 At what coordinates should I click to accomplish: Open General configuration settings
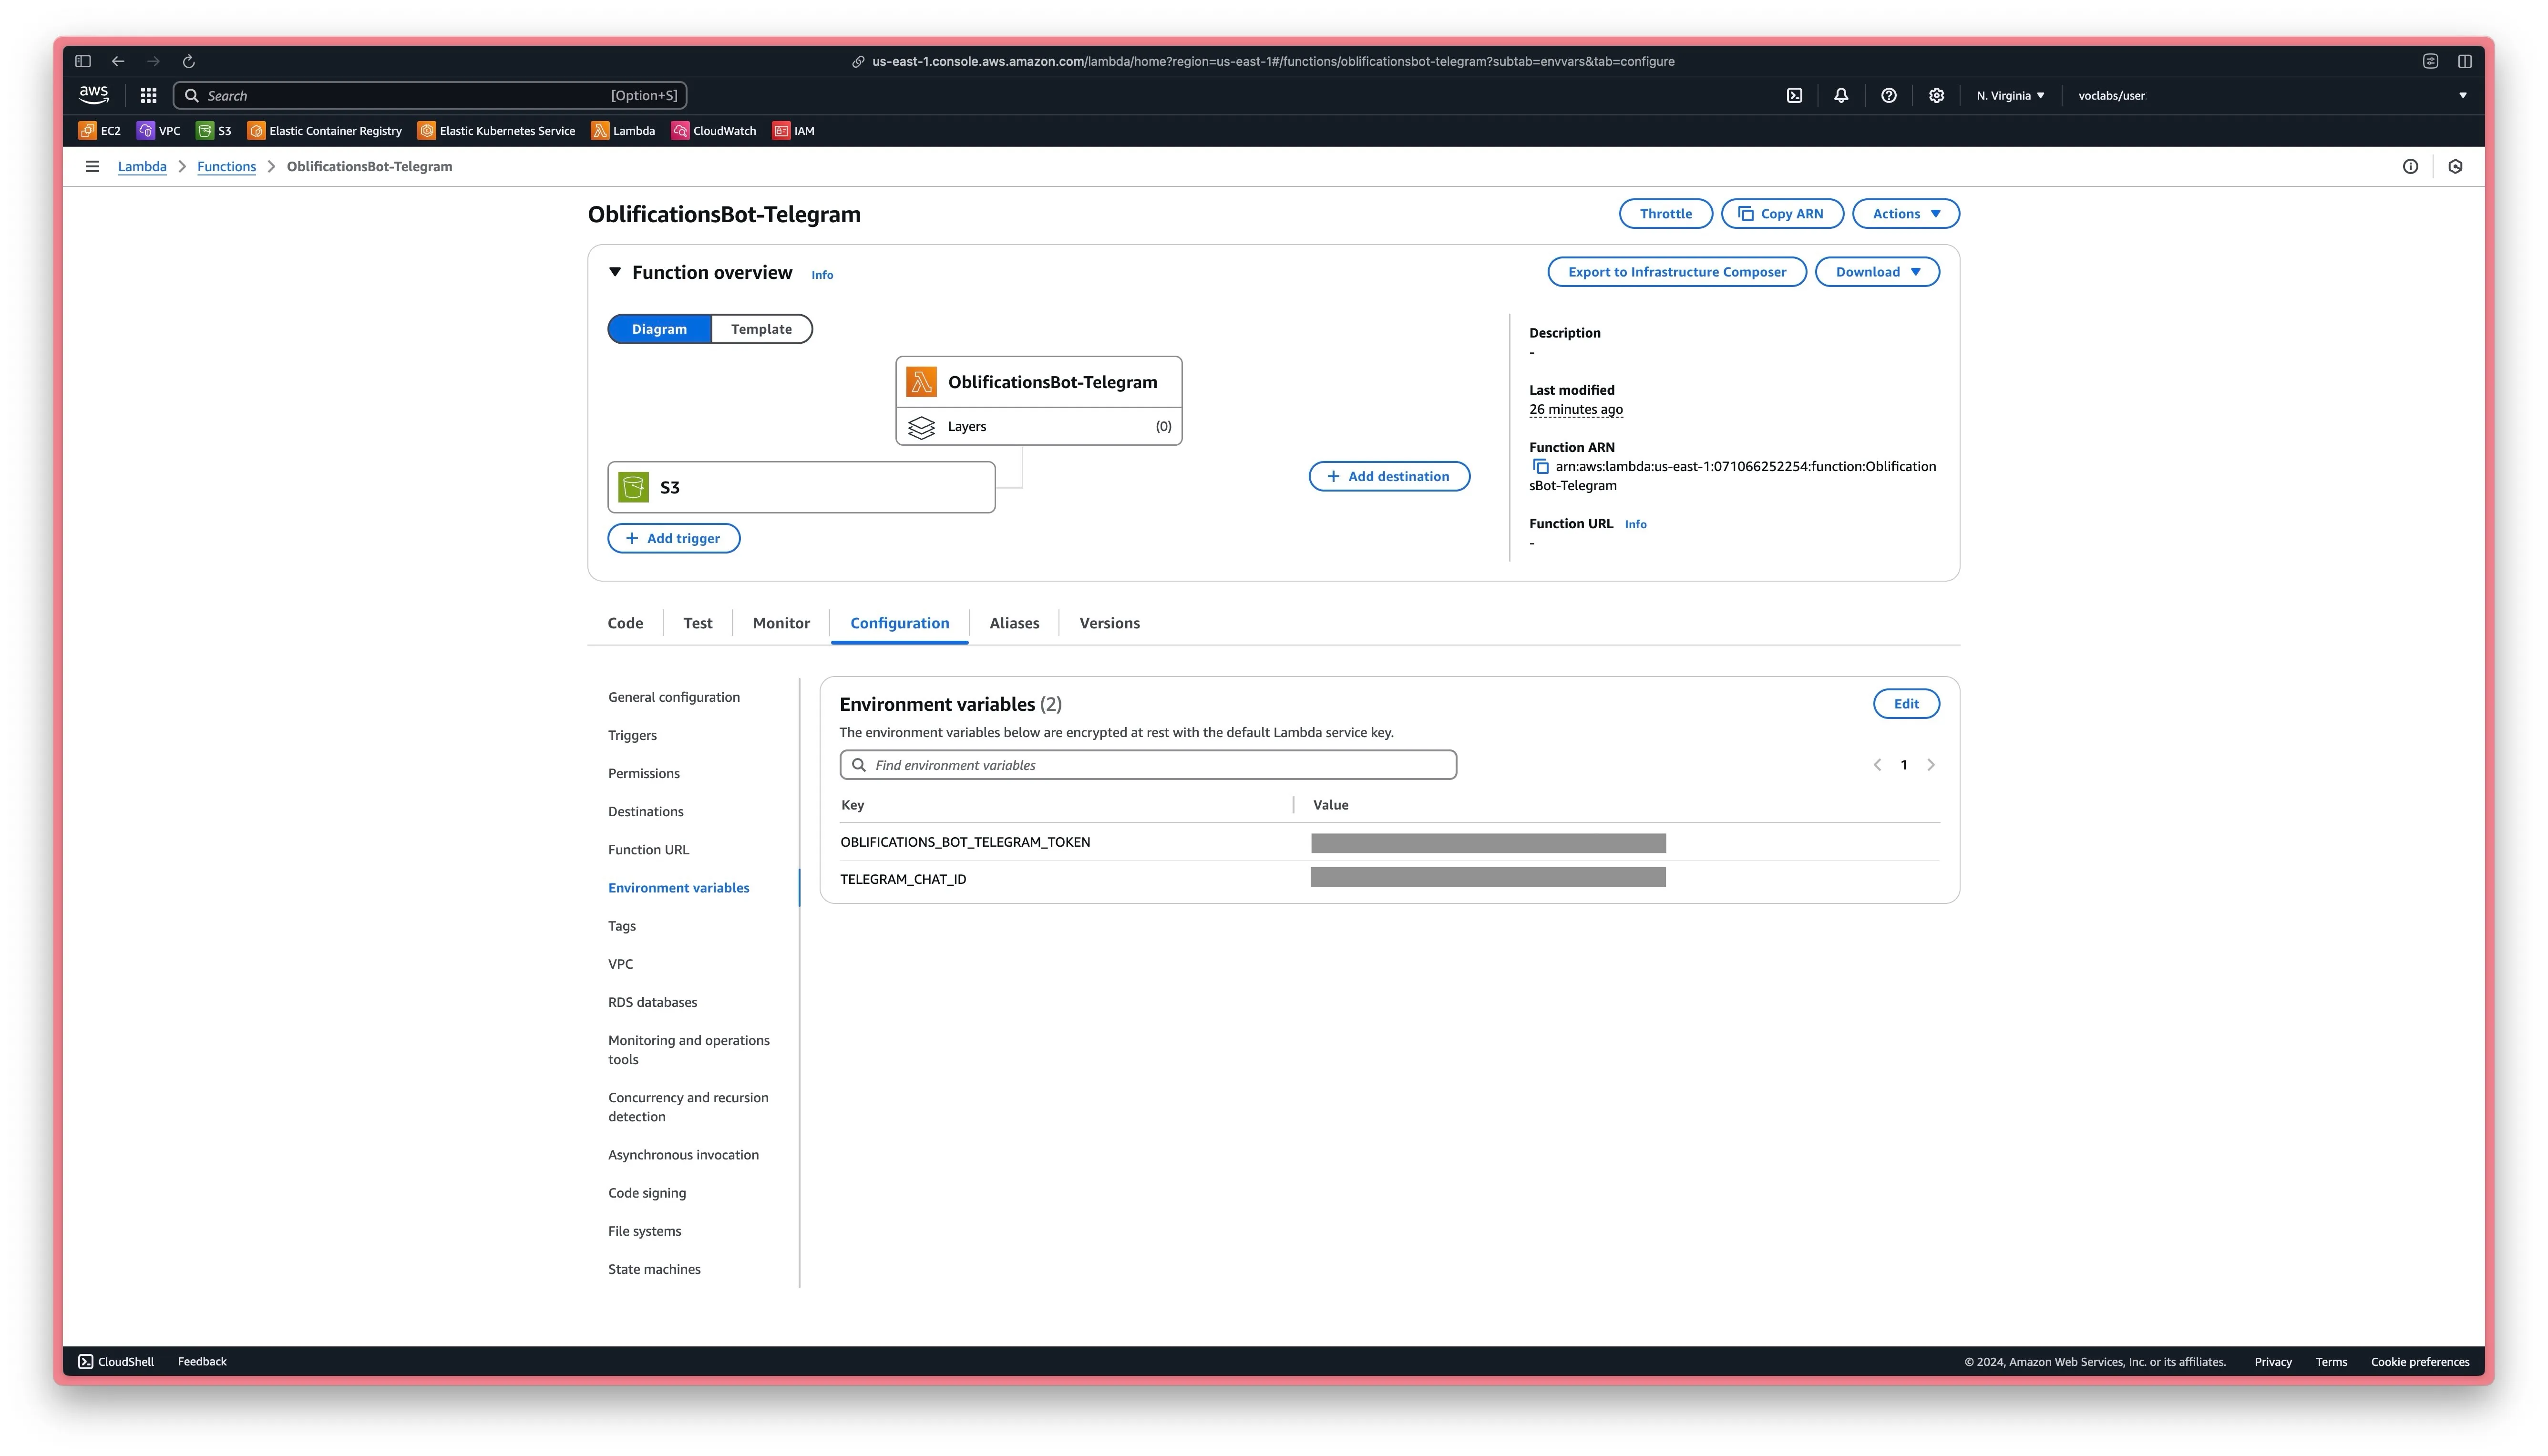click(674, 697)
